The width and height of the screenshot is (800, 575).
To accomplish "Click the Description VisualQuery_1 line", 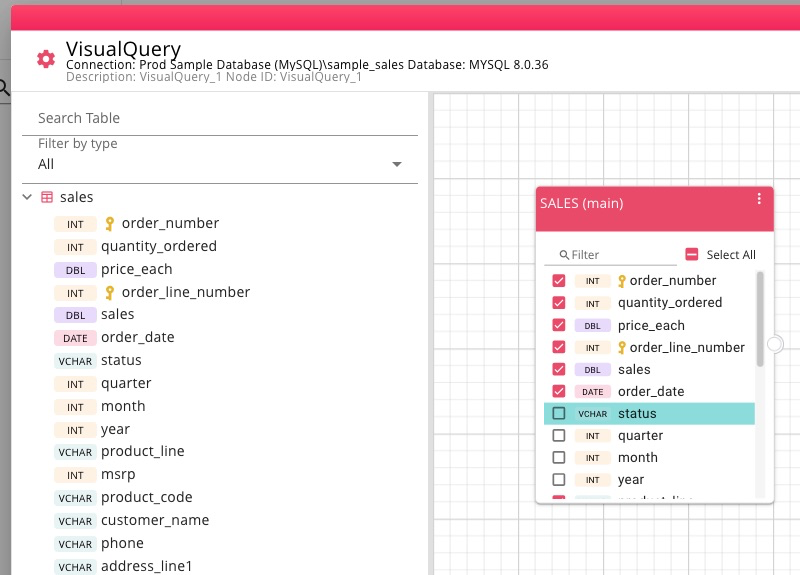I will click(214, 77).
